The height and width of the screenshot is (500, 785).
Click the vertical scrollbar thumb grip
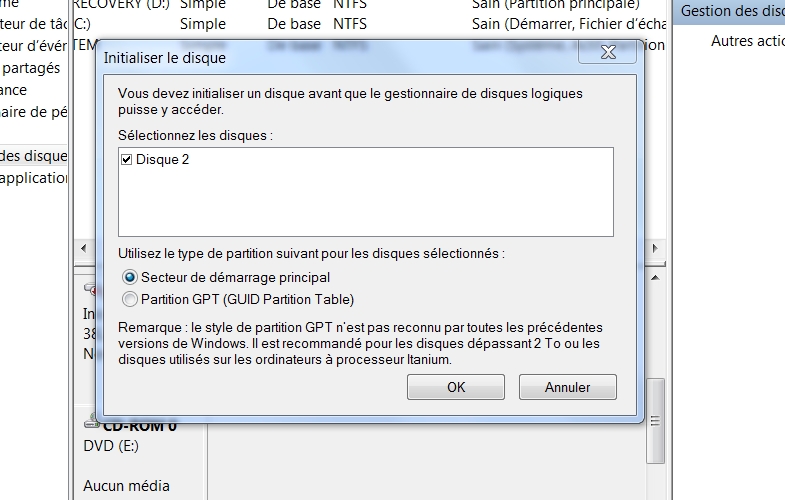point(655,421)
